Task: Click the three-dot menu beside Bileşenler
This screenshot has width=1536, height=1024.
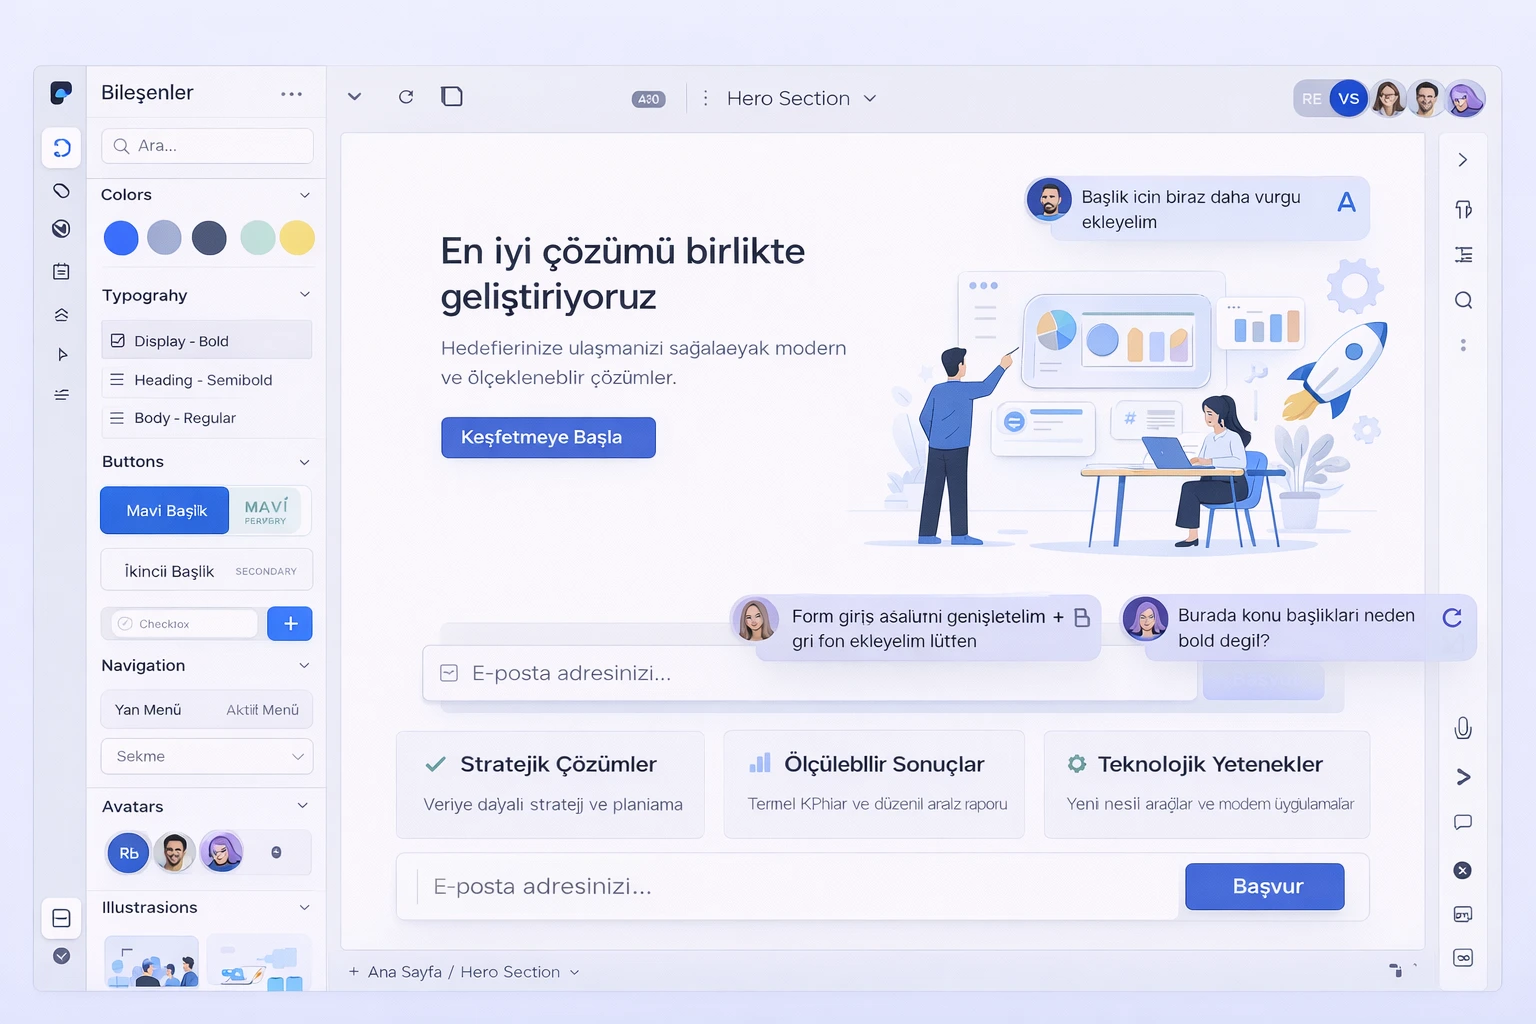Action: pos(291,94)
